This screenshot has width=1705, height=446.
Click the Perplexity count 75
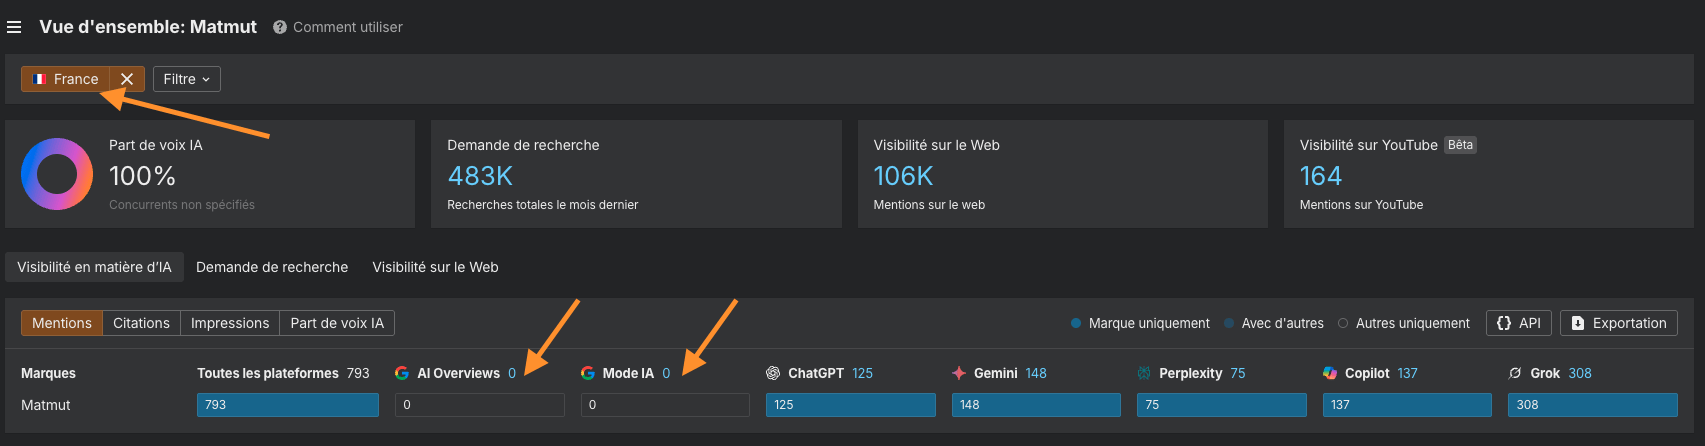click(x=1238, y=373)
